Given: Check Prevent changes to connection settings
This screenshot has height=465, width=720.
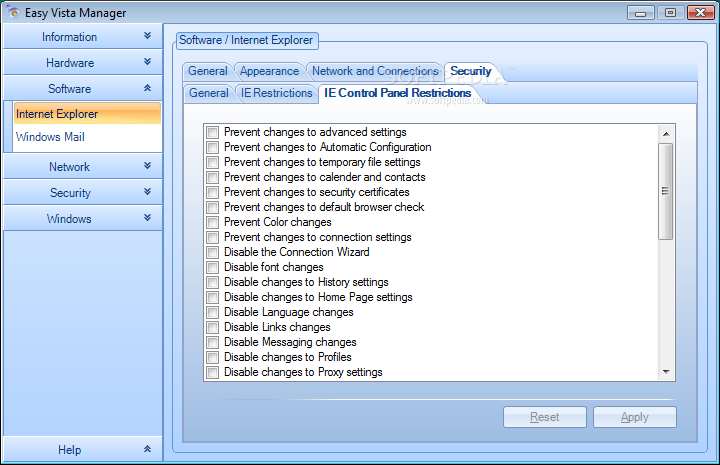Looking at the screenshot, I should (212, 237).
